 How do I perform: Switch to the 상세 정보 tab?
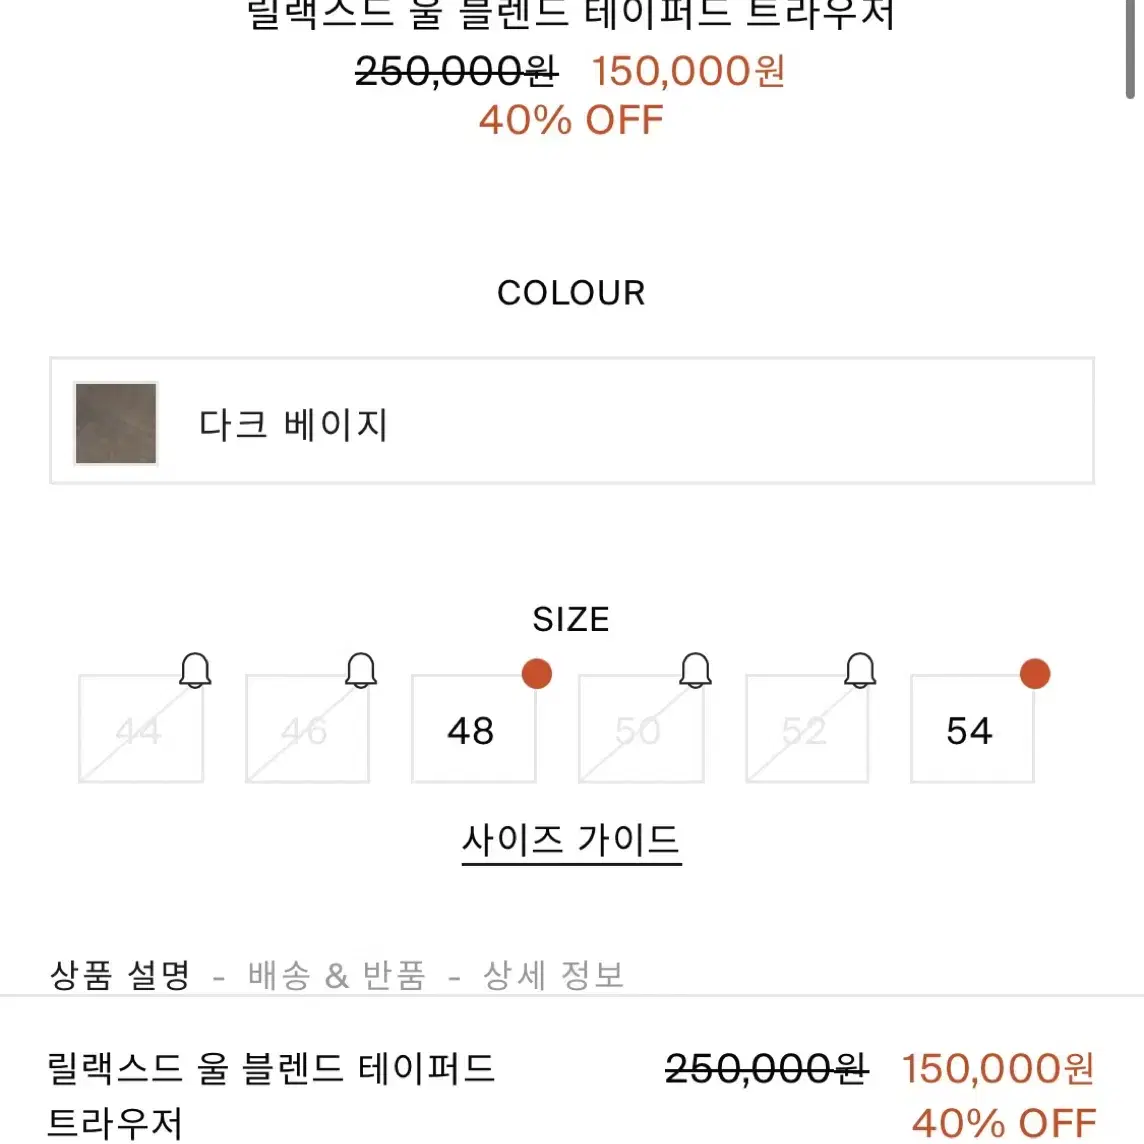(554, 975)
